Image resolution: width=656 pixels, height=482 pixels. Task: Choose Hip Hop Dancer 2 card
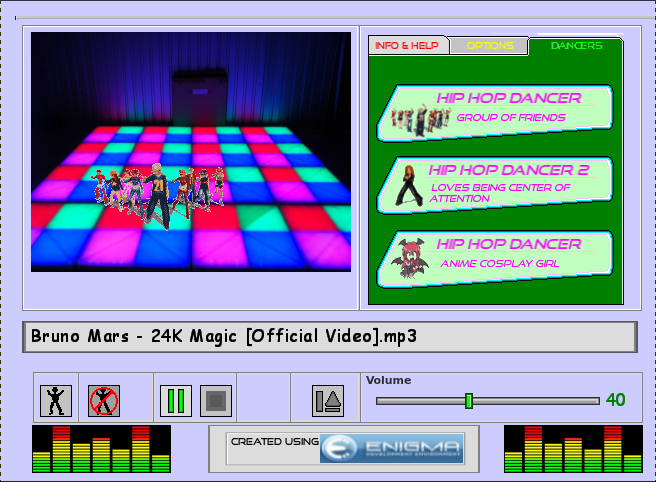click(495, 185)
